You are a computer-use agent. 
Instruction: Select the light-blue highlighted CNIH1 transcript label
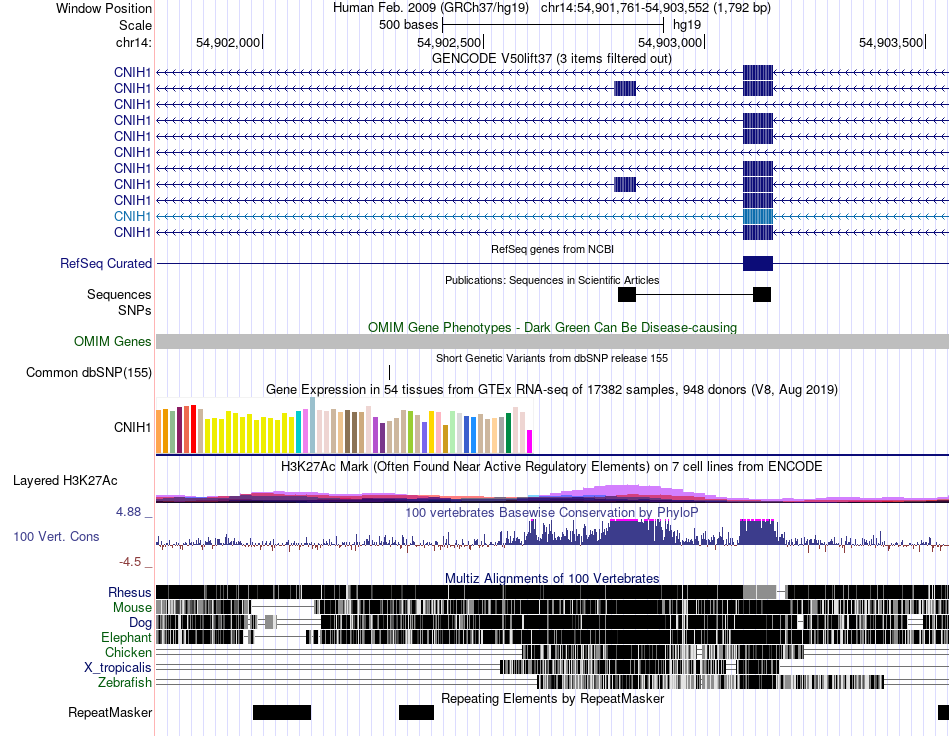point(132,216)
